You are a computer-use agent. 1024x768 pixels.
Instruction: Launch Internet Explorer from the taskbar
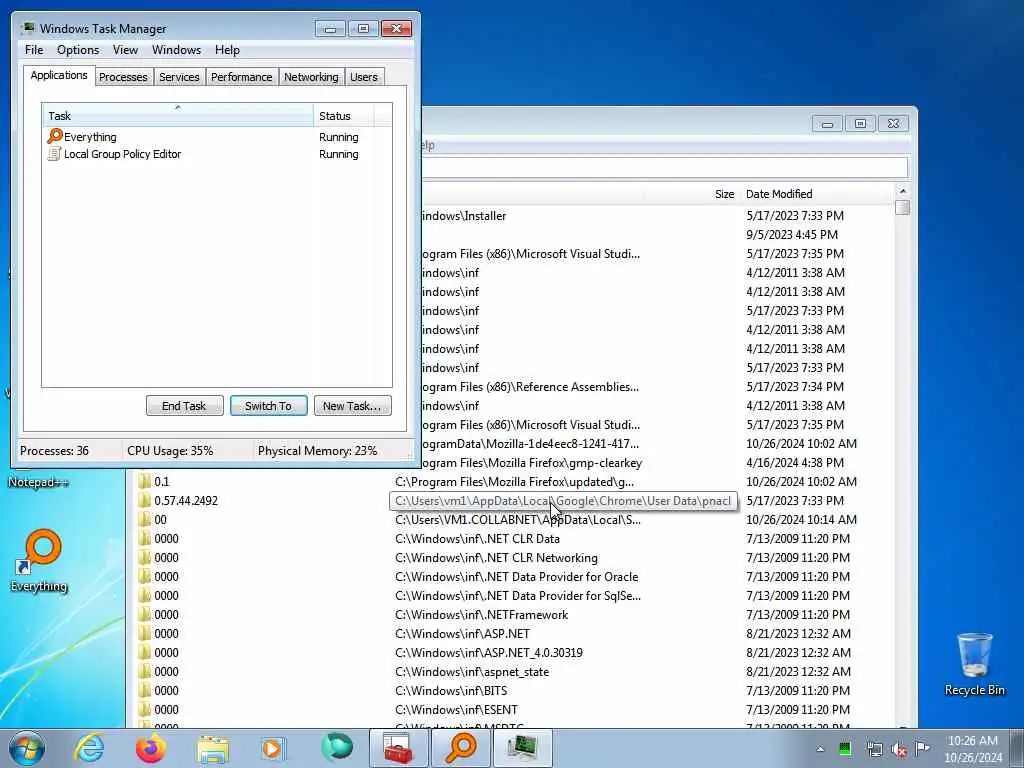coord(89,748)
